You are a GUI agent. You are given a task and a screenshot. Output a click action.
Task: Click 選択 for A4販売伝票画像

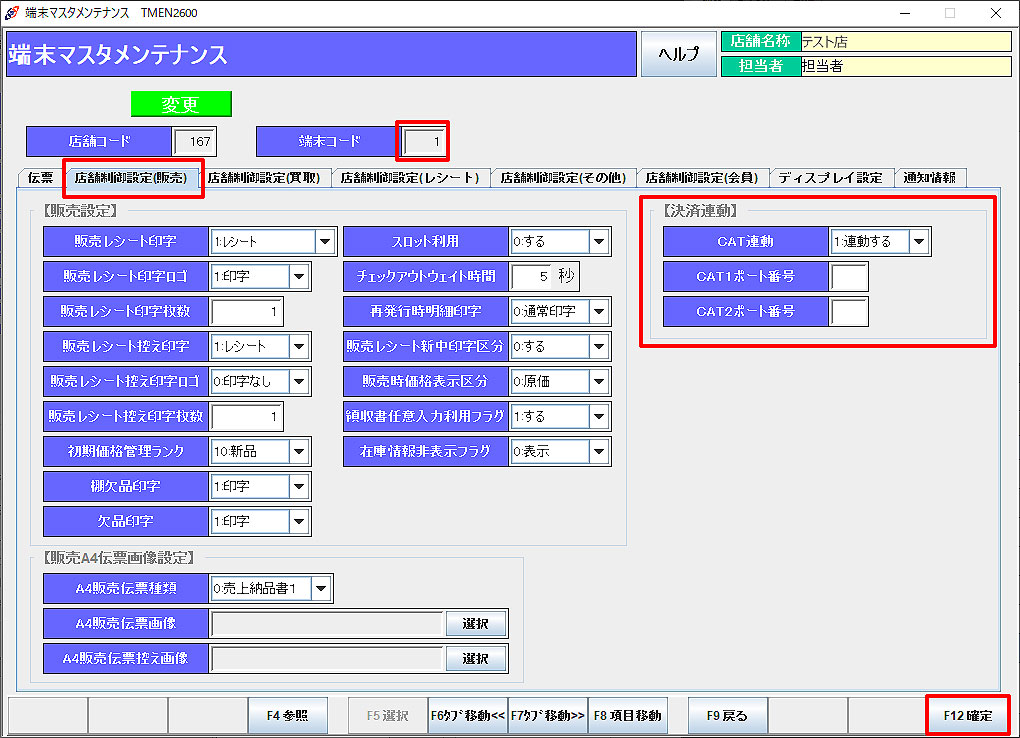pos(476,623)
